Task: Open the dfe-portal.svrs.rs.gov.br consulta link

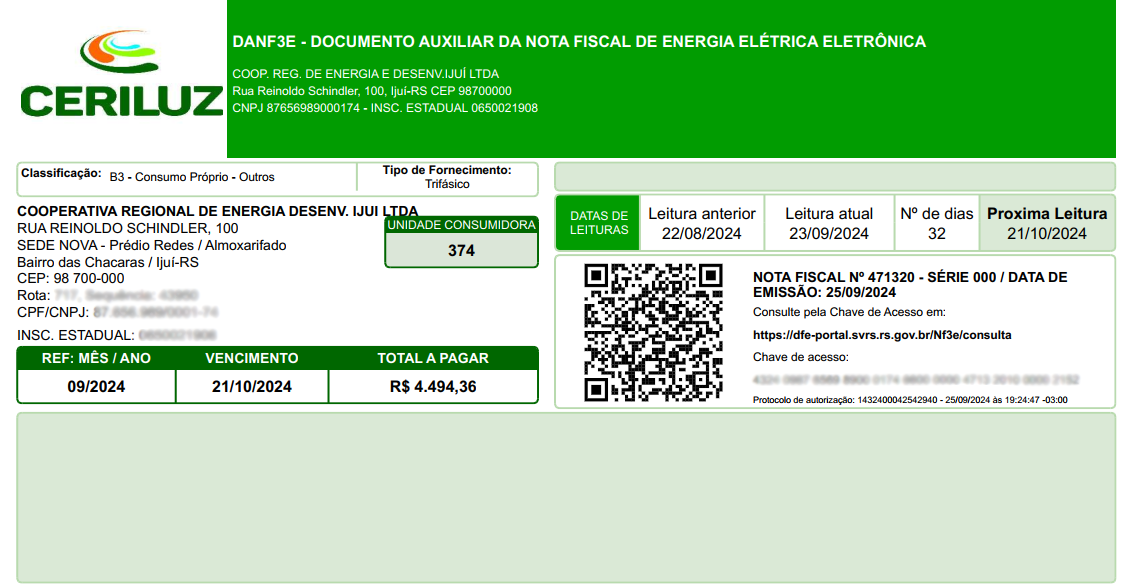Action: 882,335
